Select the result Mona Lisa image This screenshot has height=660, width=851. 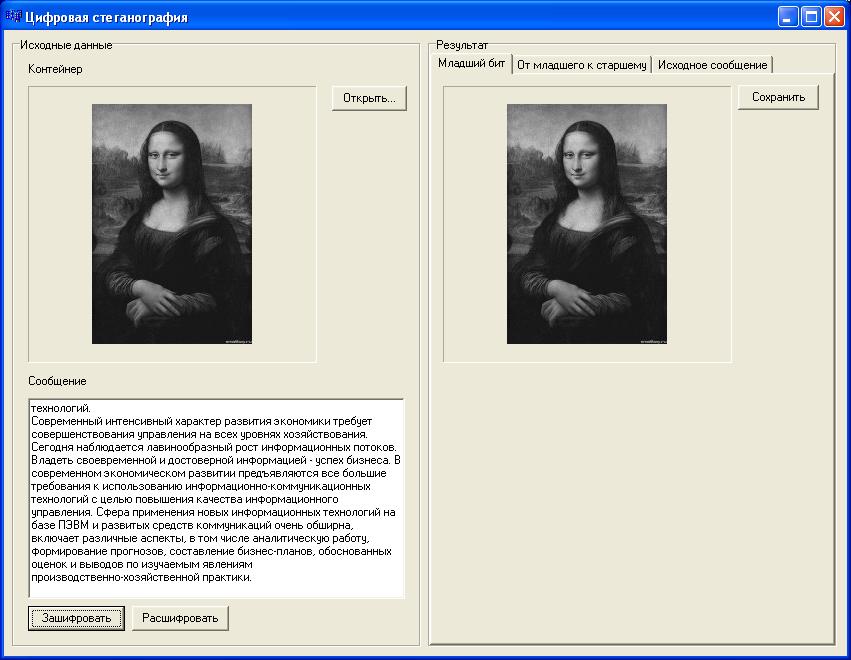point(587,224)
